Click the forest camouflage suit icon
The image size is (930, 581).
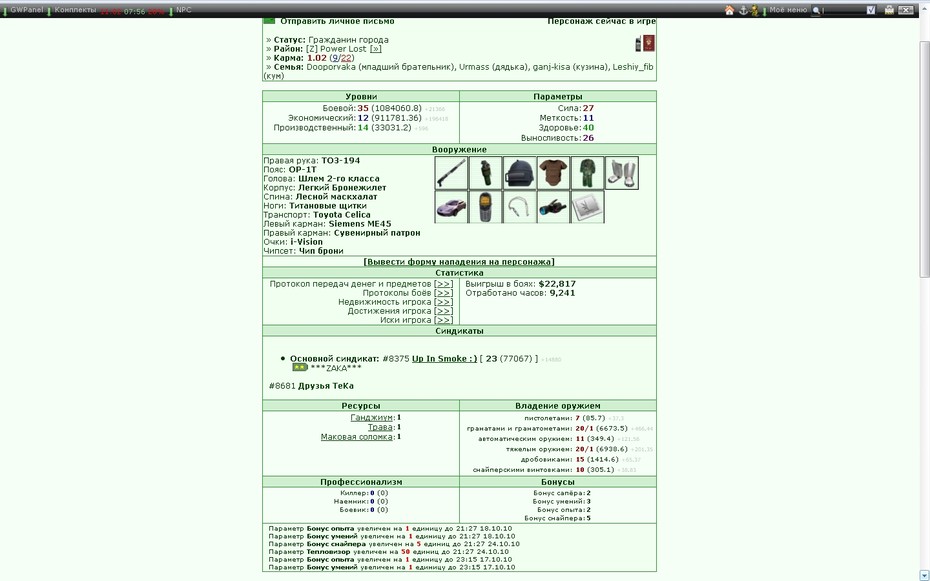(587, 173)
